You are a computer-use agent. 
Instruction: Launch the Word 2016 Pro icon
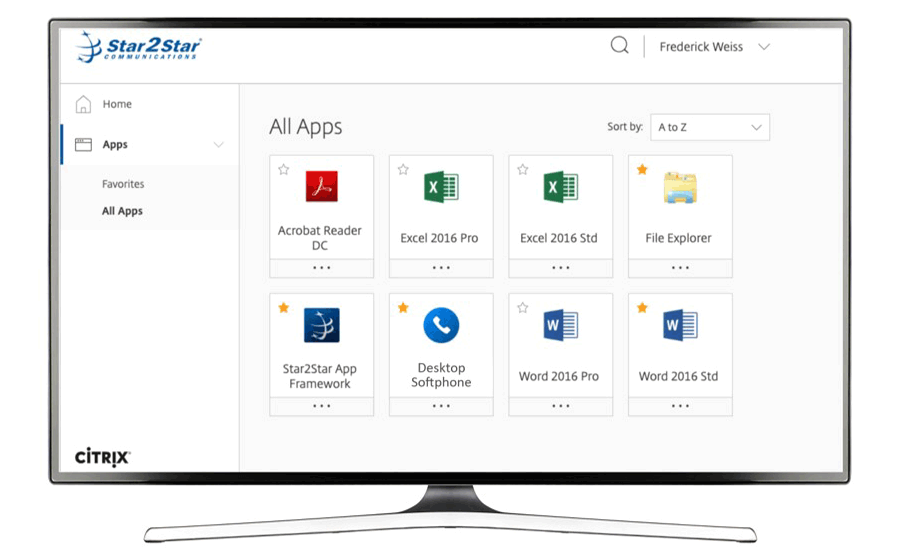(x=560, y=325)
